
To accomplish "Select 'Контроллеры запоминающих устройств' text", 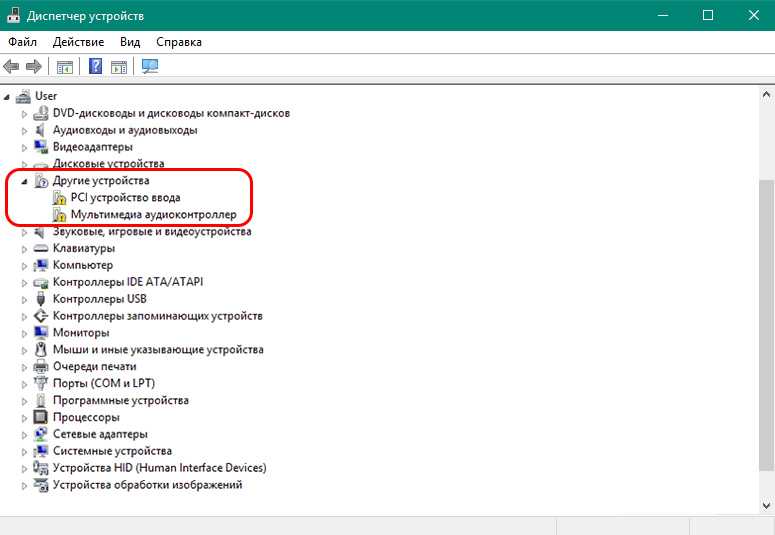I will coord(158,315).
